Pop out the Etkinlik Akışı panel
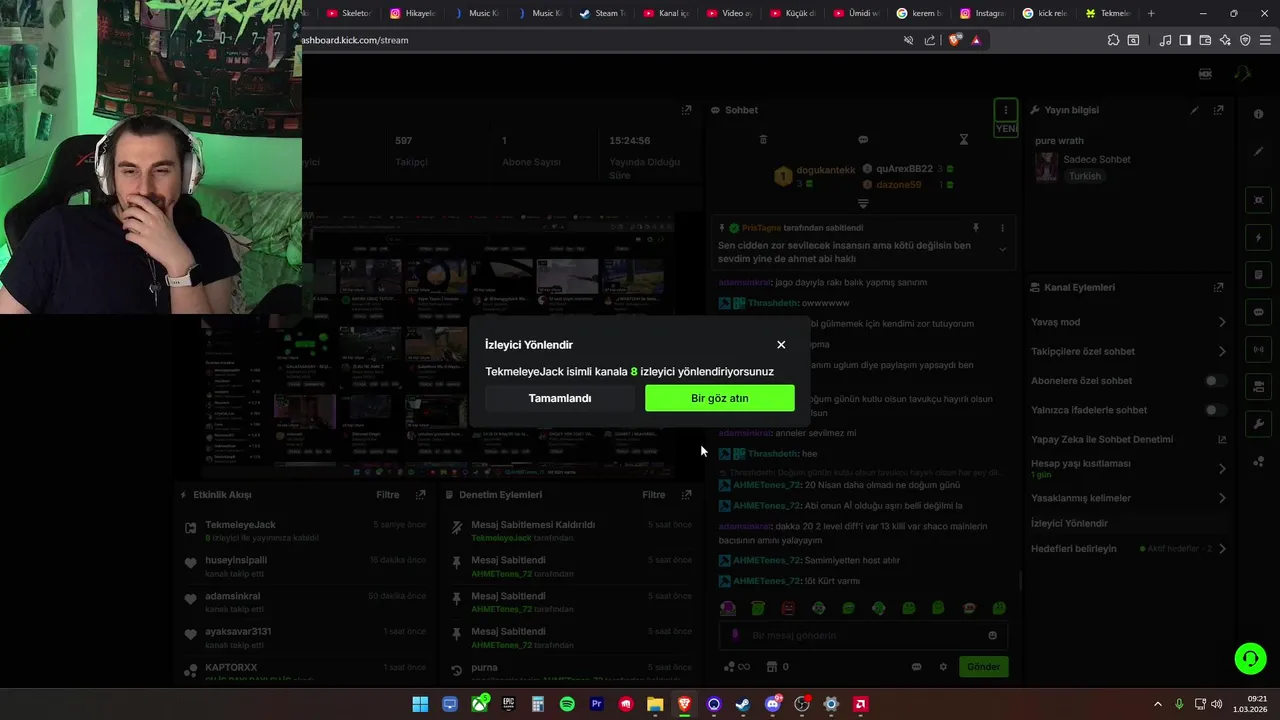The width and height of the screenshot is (1280, 720). pyautogui.click(x=420, y=495)
